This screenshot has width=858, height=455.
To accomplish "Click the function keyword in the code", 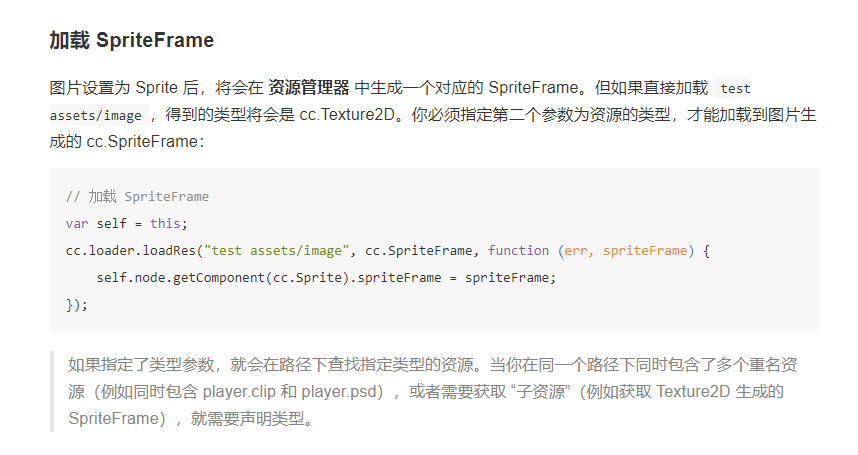I will click(518, 250).
